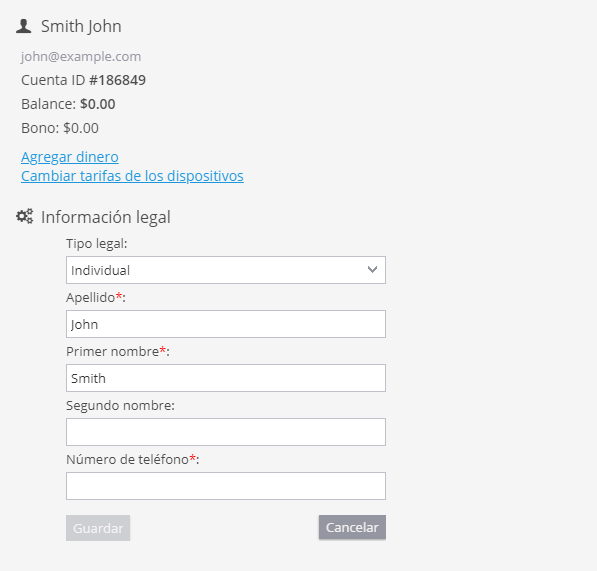This screenshot has height=571, width=597.
Task: Click the empty Segundo nombre field
Action: coord(226,432)
